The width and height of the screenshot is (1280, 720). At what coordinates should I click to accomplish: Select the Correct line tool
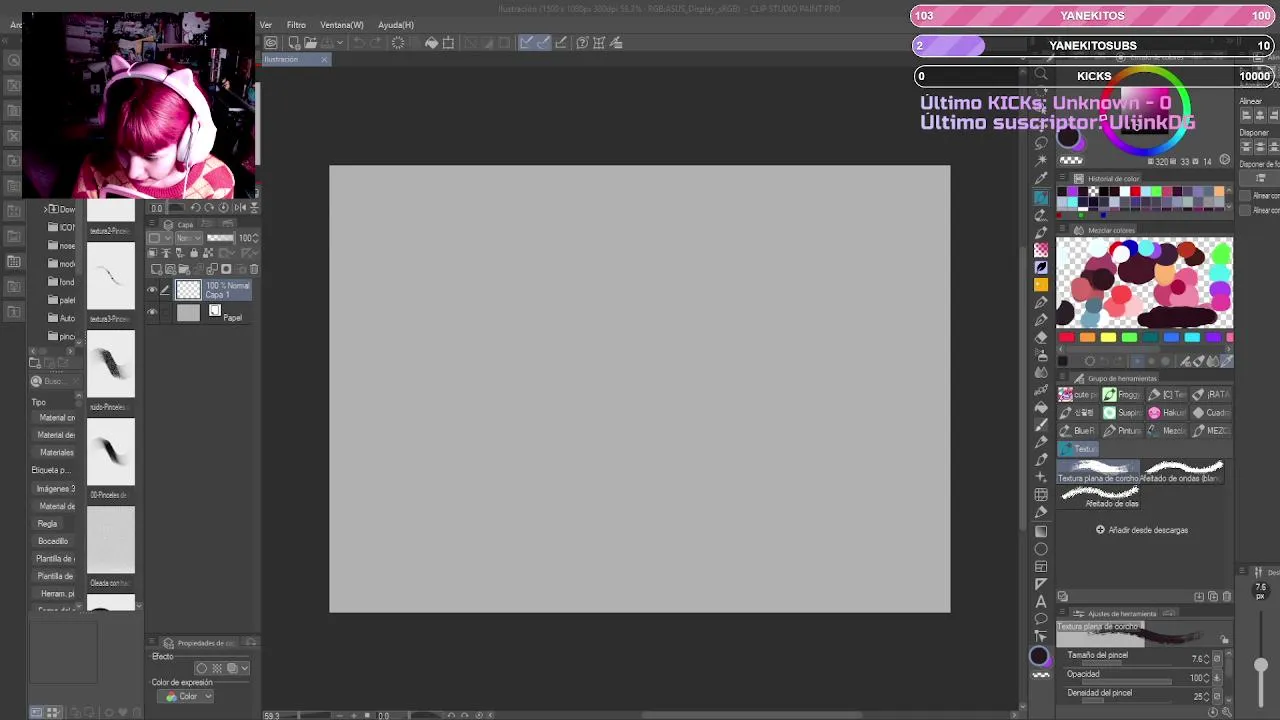tap(1041, 638)
